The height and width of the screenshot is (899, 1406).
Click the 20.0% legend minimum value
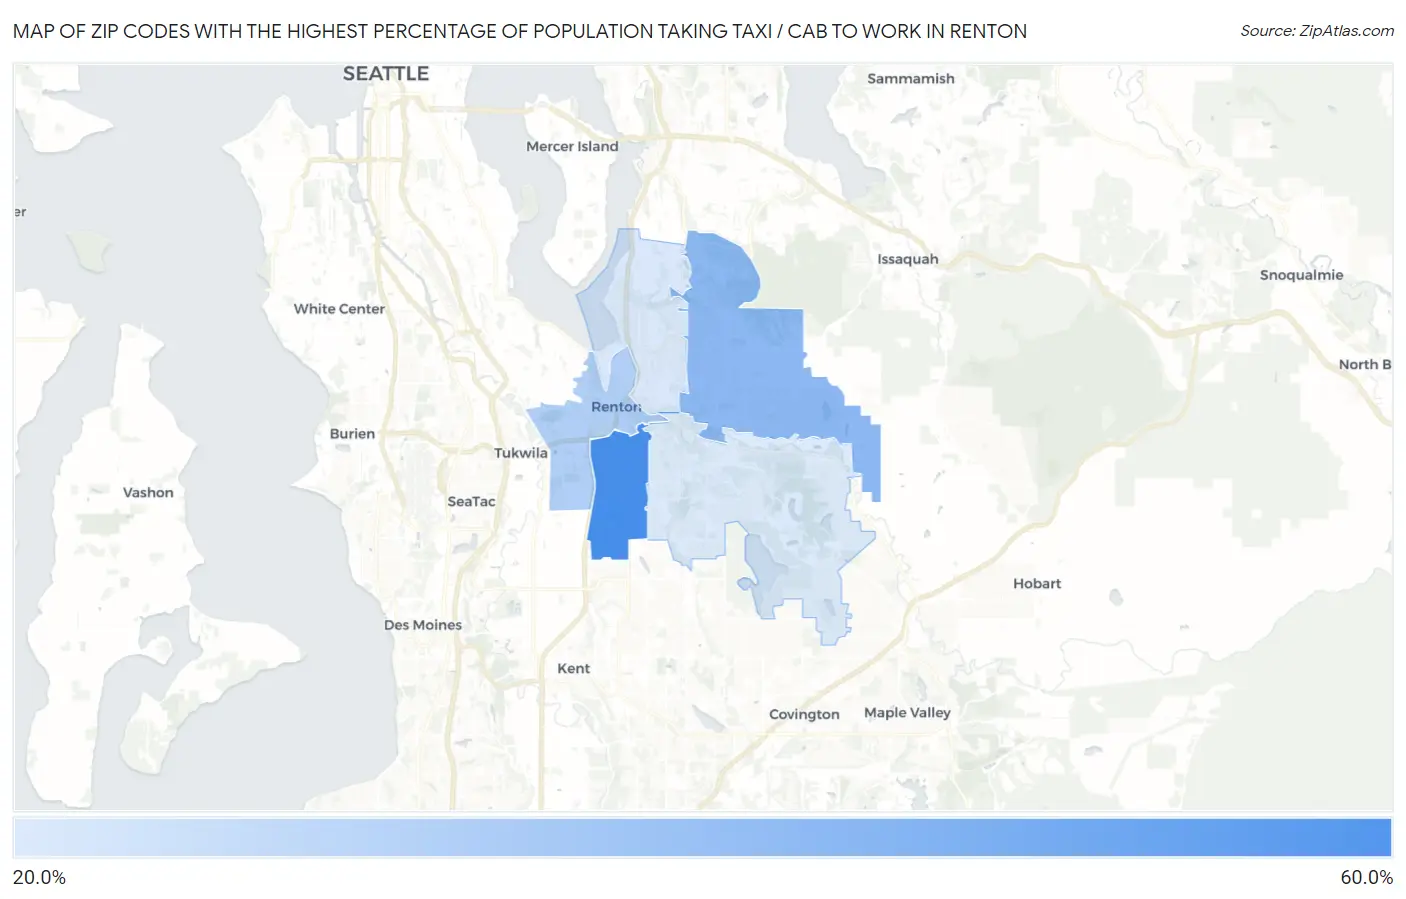pyautogui.click(x=39, y=878)
